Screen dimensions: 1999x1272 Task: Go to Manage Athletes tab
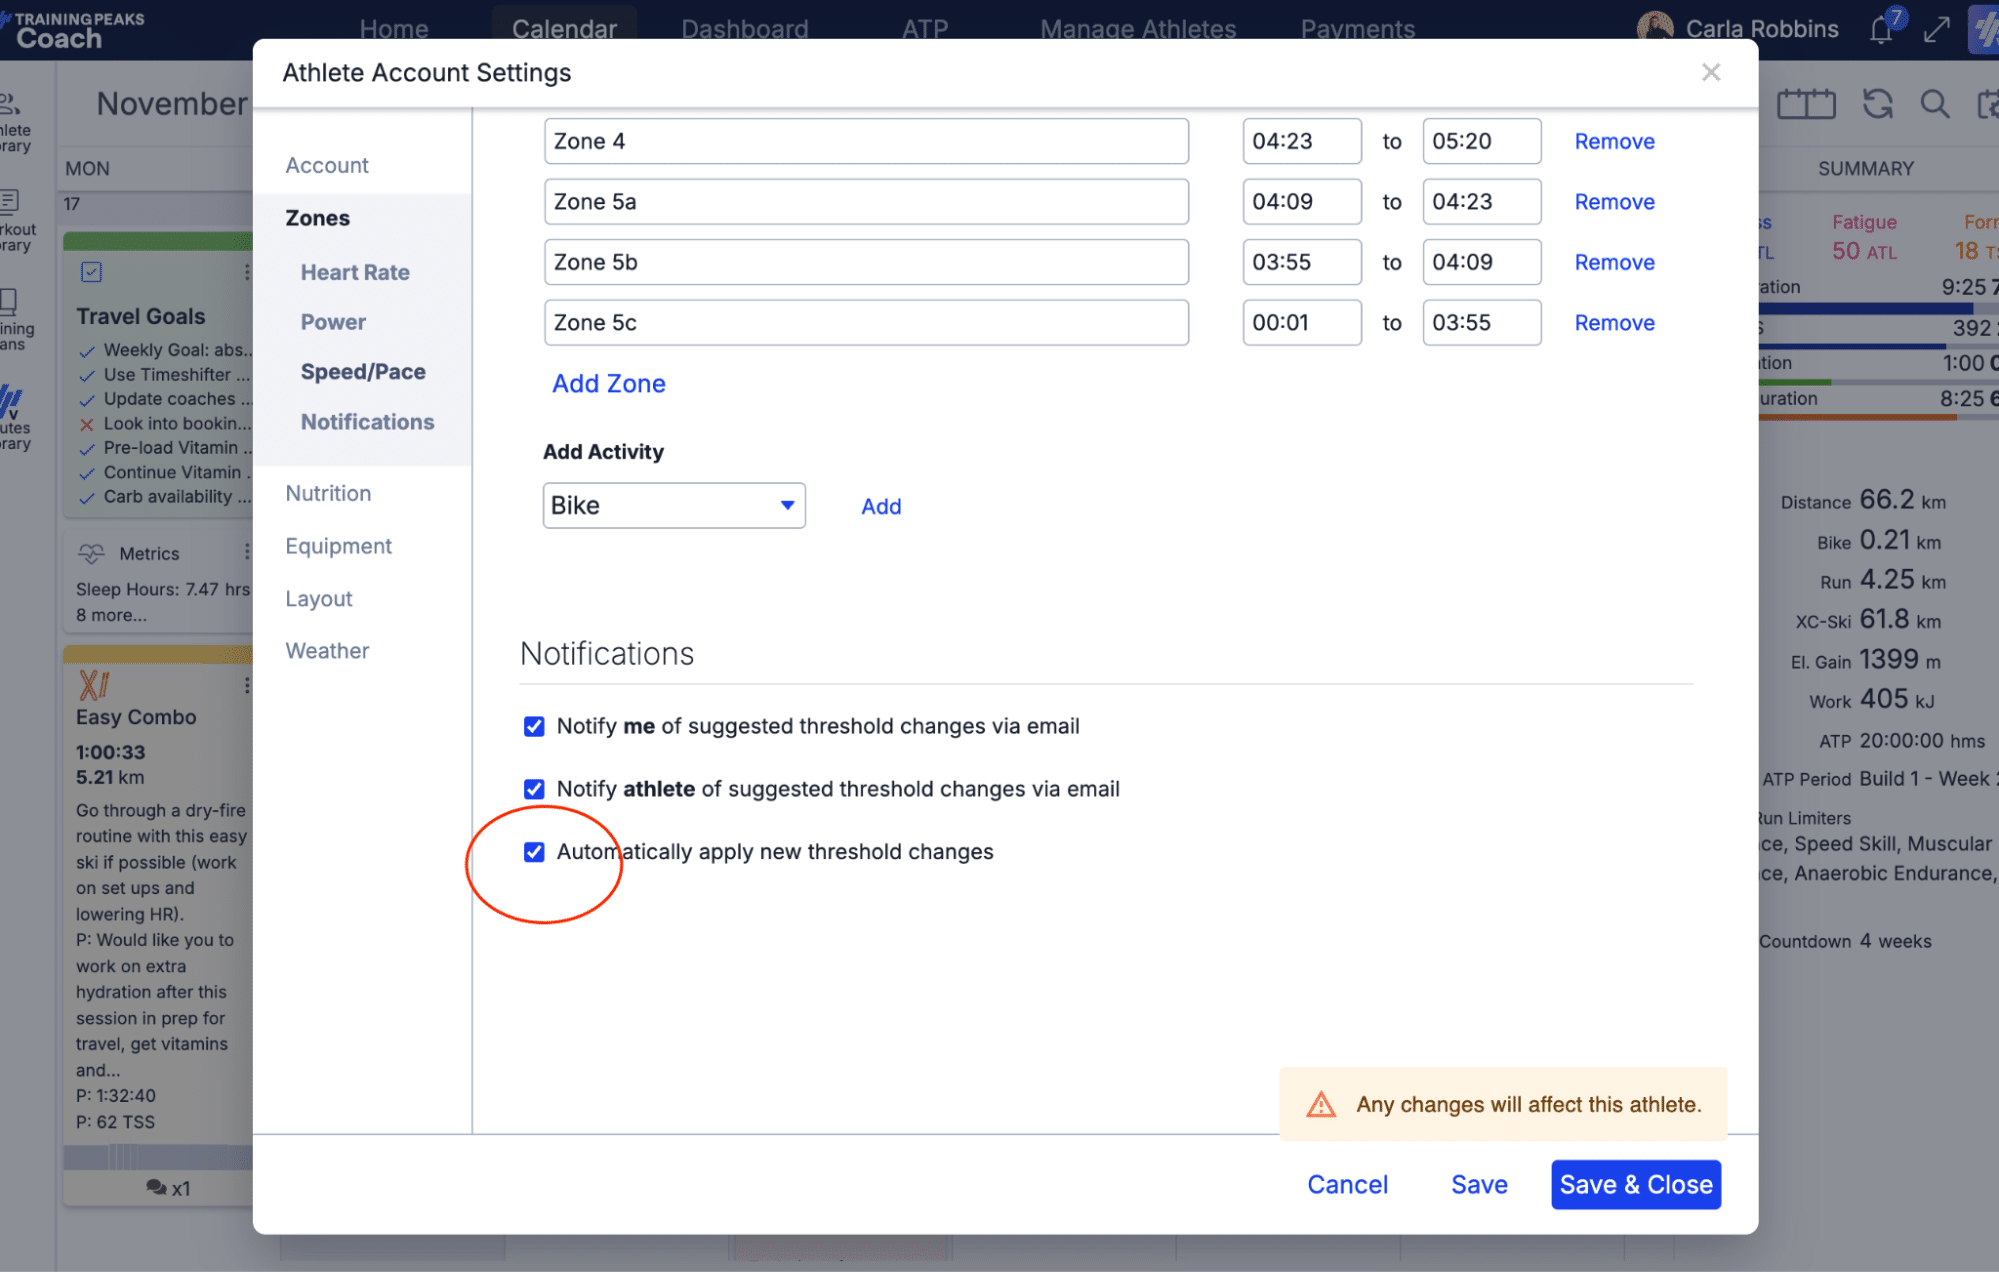[1138, 29]
